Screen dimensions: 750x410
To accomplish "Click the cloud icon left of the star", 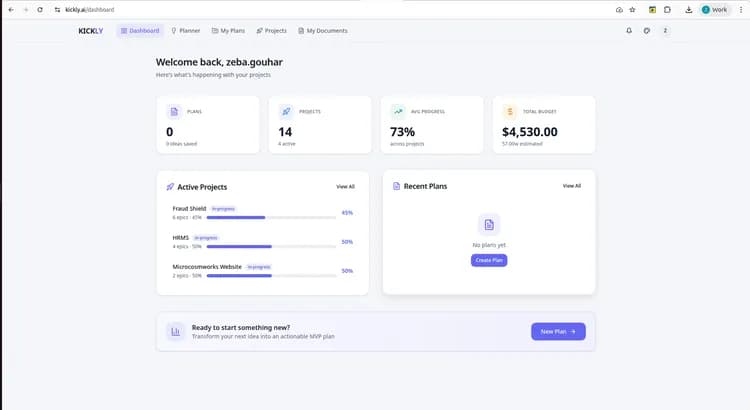I will [619, 10].
